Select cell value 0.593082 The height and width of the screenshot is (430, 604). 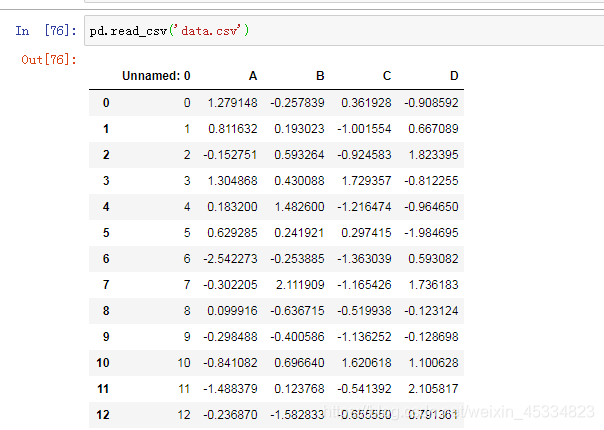click(433, 259)
